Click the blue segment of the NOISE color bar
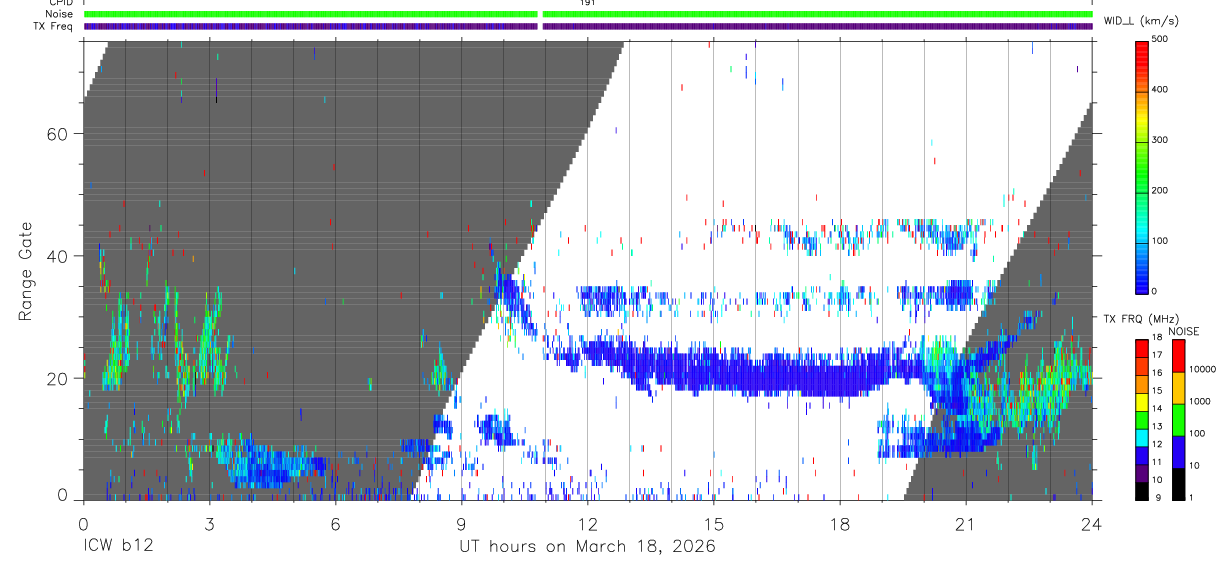Screen dimensions: 1228x567 (1178, 452)
